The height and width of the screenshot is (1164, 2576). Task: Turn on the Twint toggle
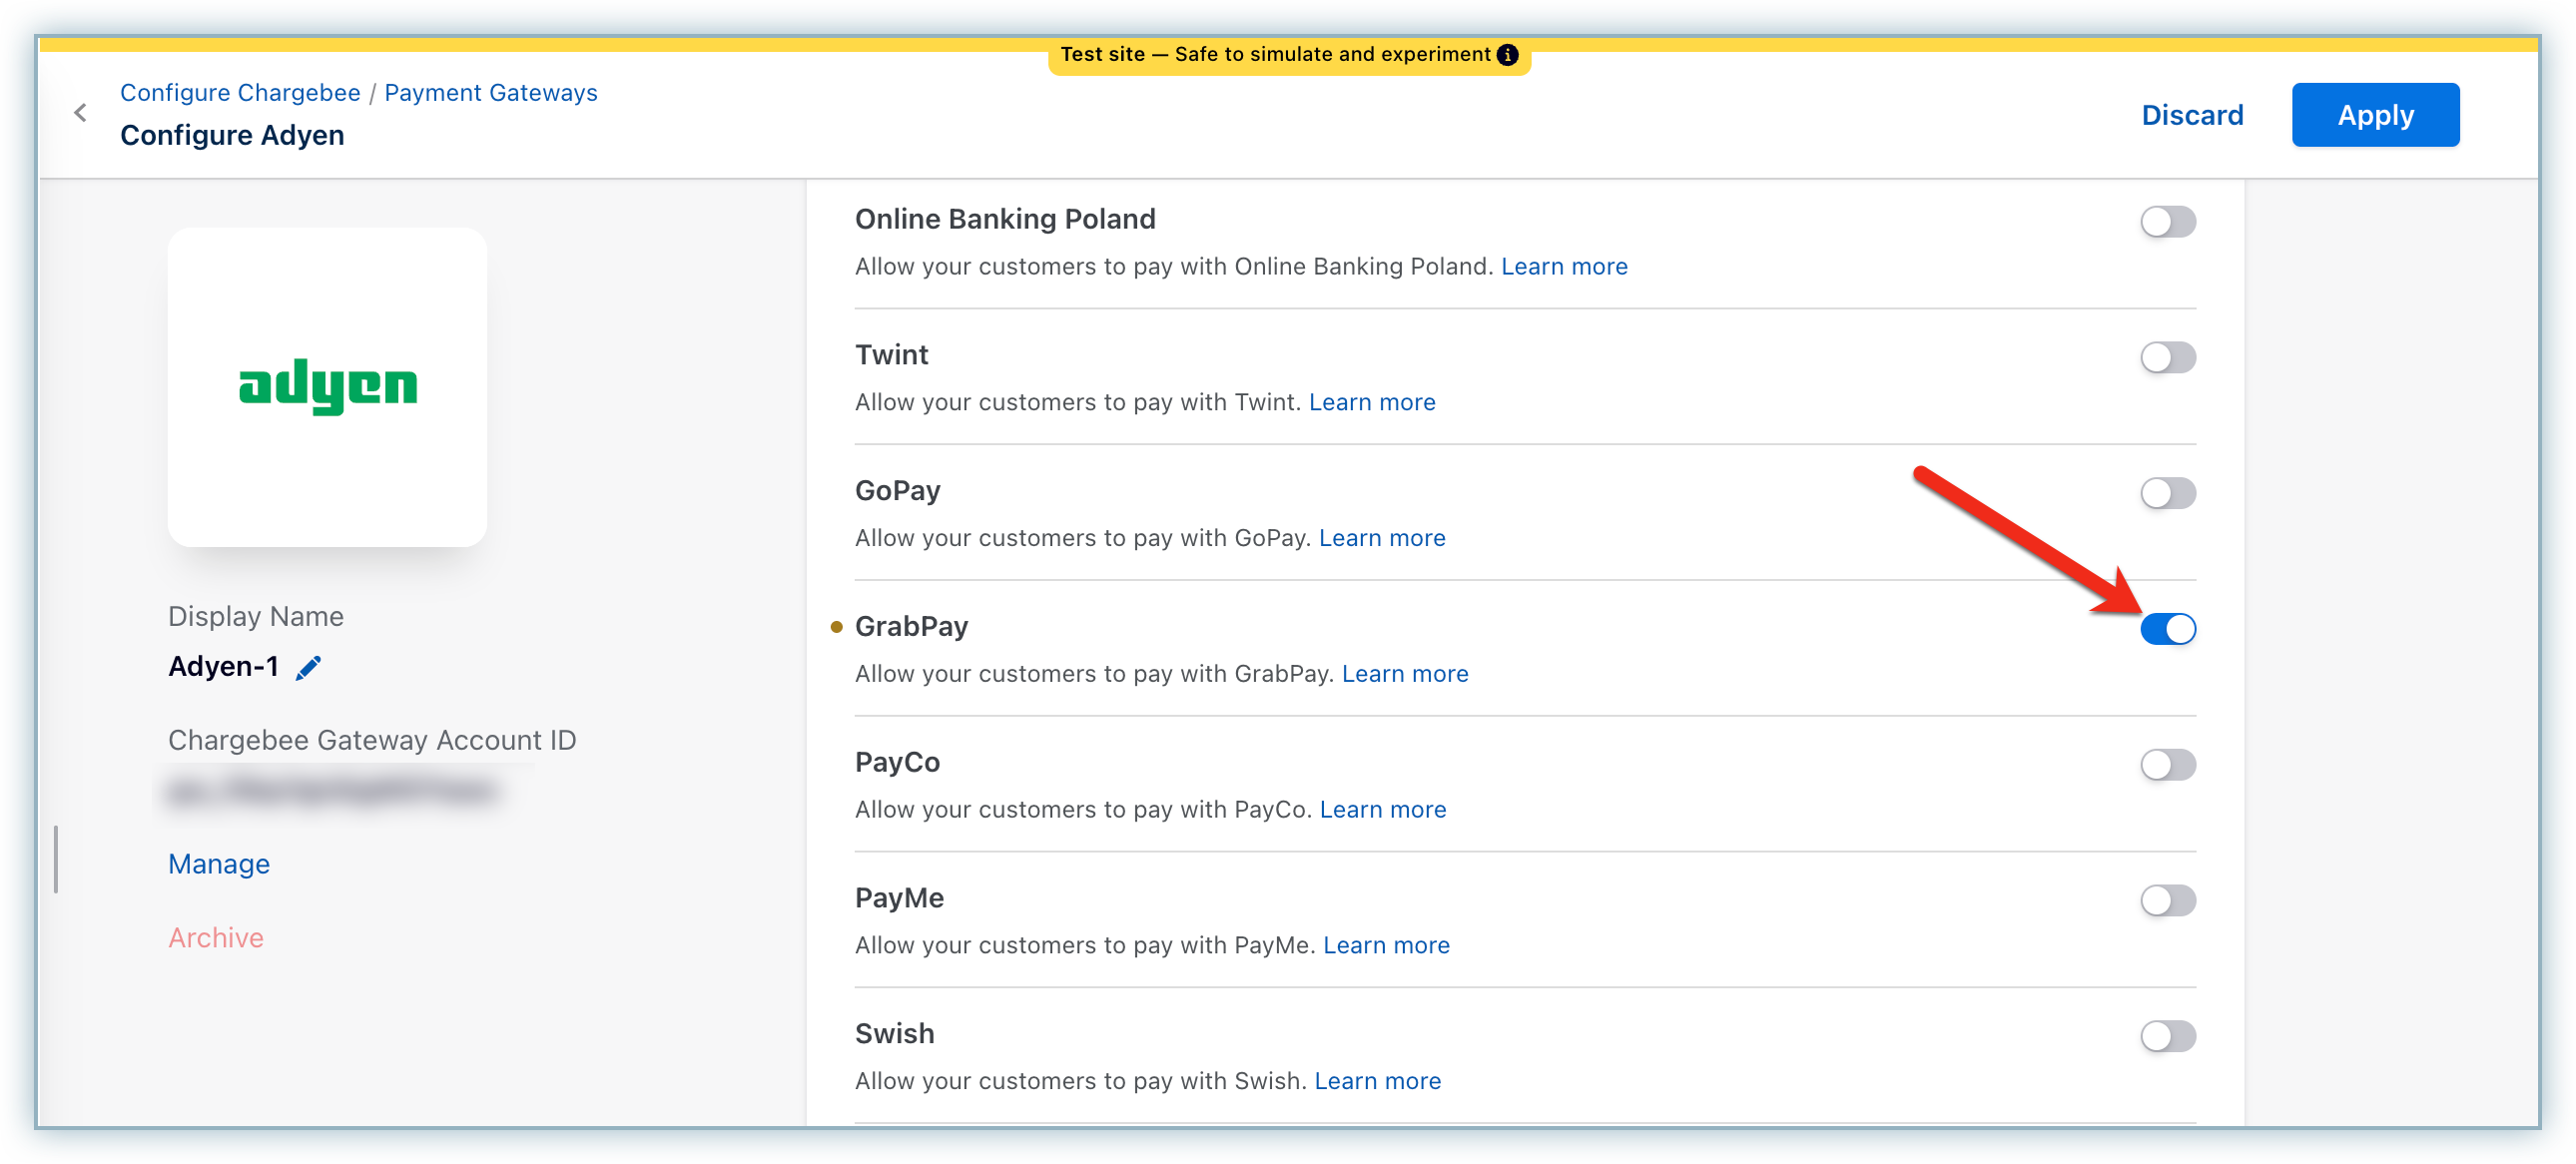[2167, 357]
